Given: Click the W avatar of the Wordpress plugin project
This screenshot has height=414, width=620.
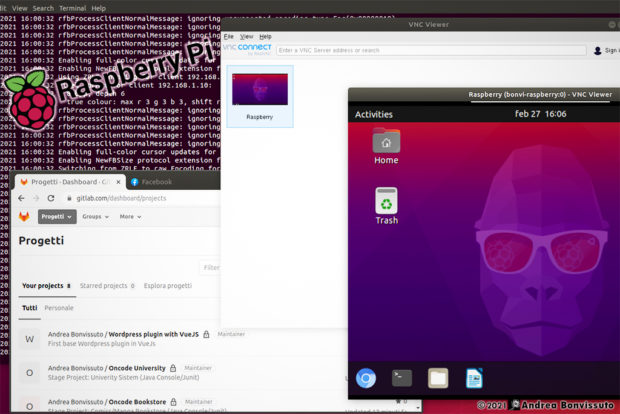Looking at the screenshot, I should [29, 339].
